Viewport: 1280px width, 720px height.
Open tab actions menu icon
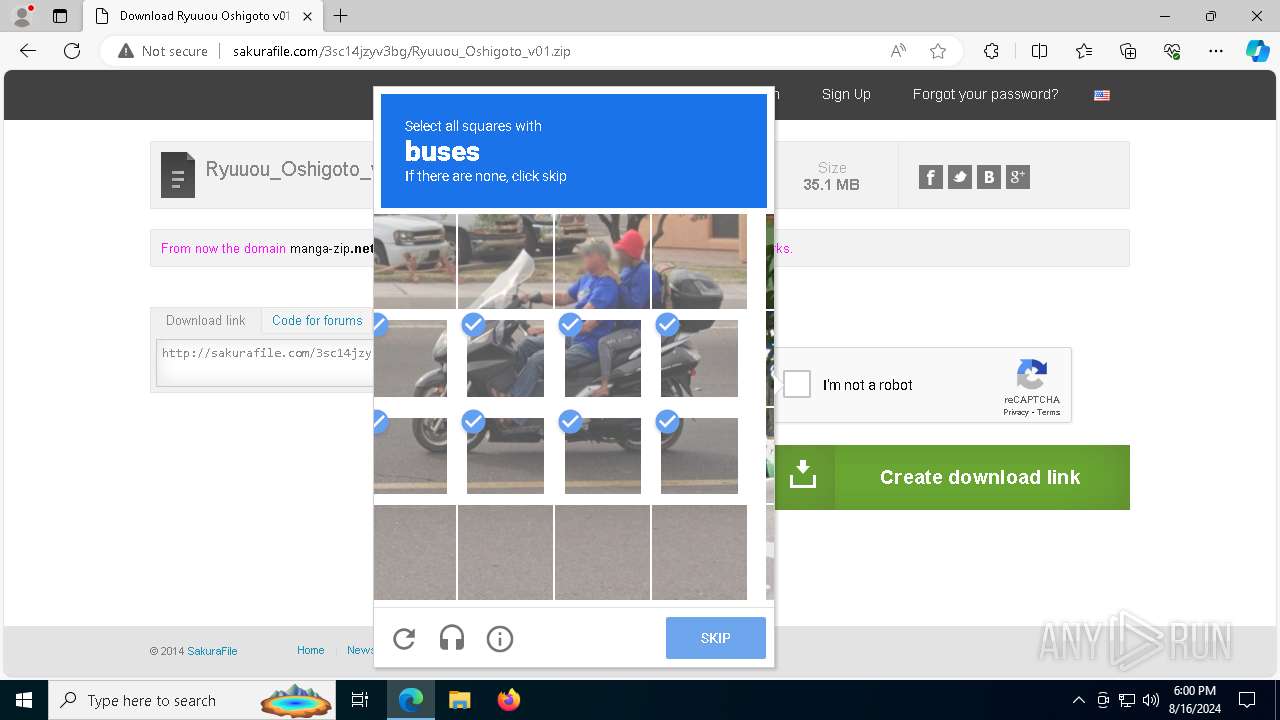tap(60, 16)
